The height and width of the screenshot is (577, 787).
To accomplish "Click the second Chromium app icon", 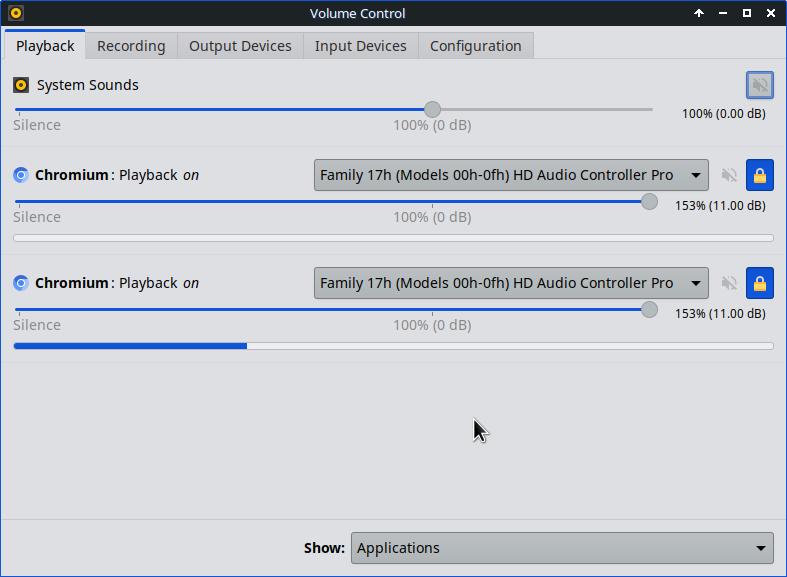I will (21, 283).
